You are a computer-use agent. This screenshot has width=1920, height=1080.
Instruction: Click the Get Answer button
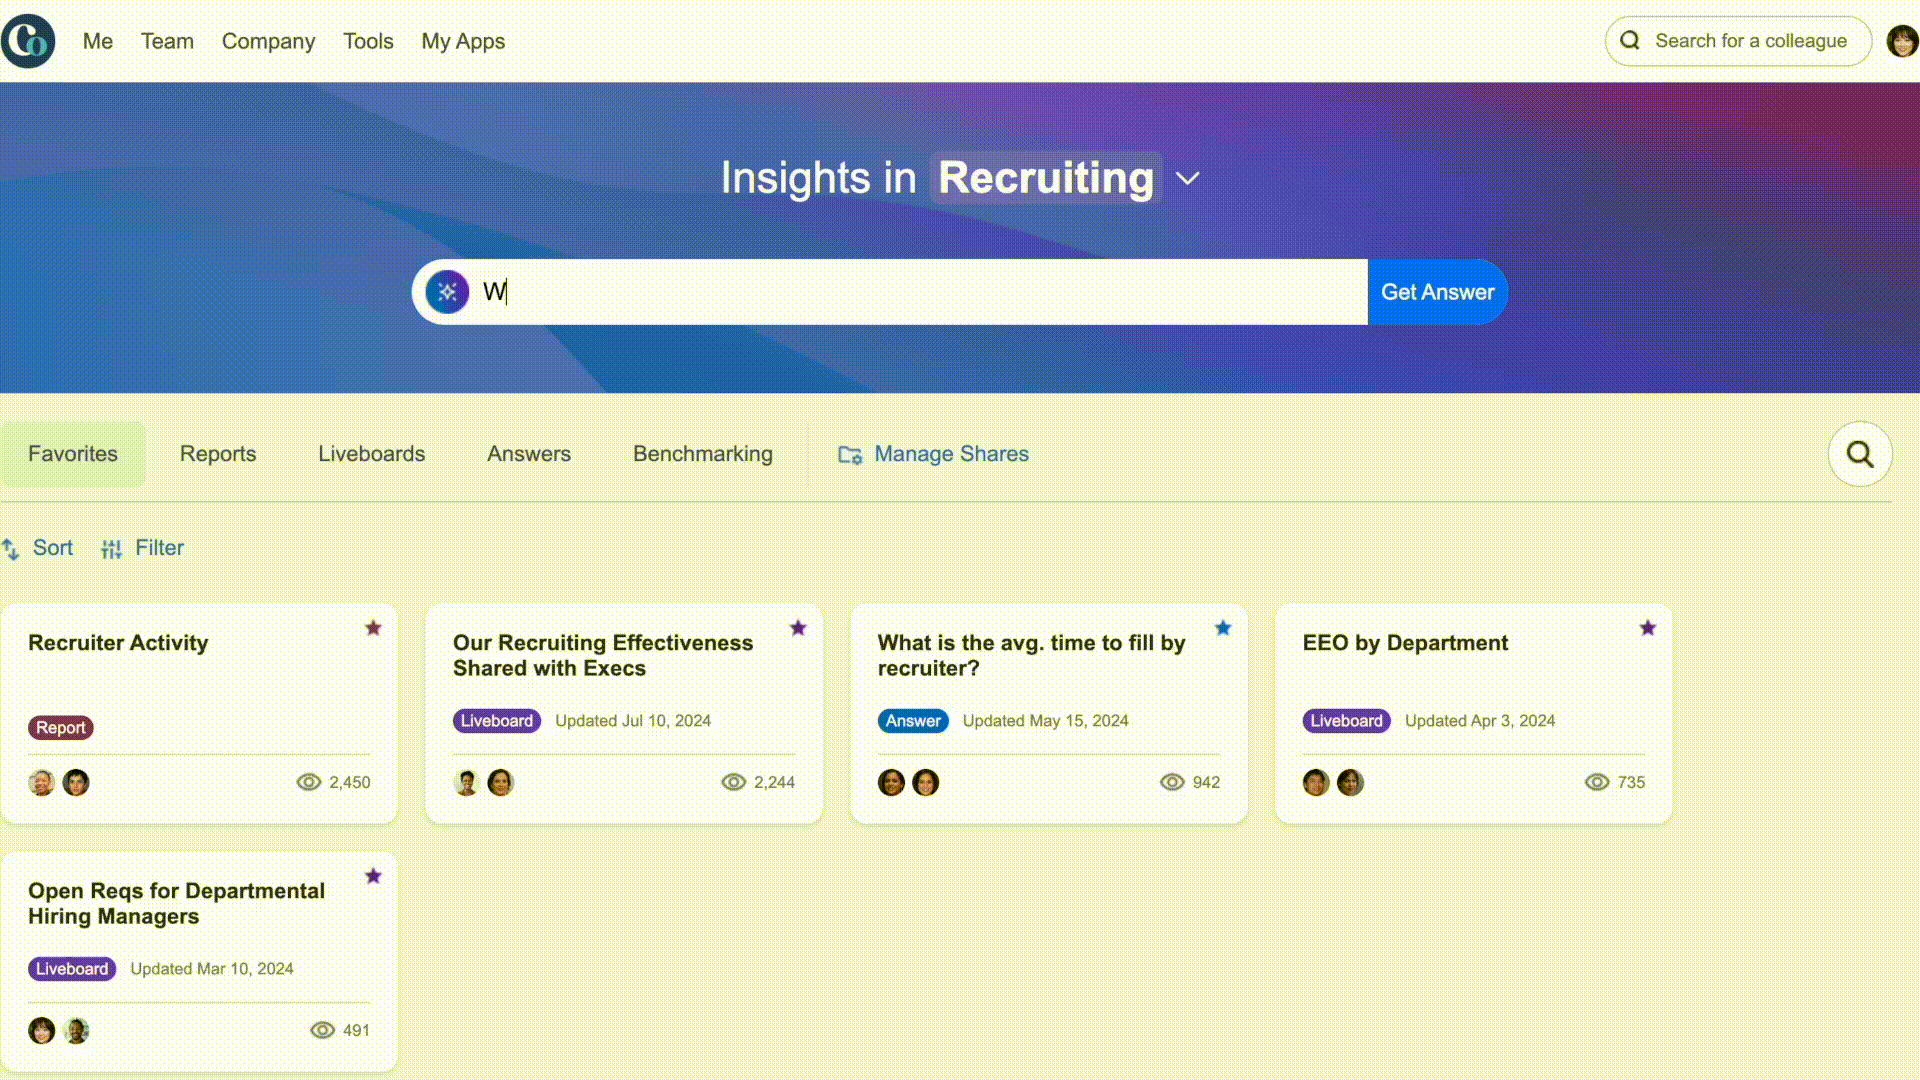1437,291
